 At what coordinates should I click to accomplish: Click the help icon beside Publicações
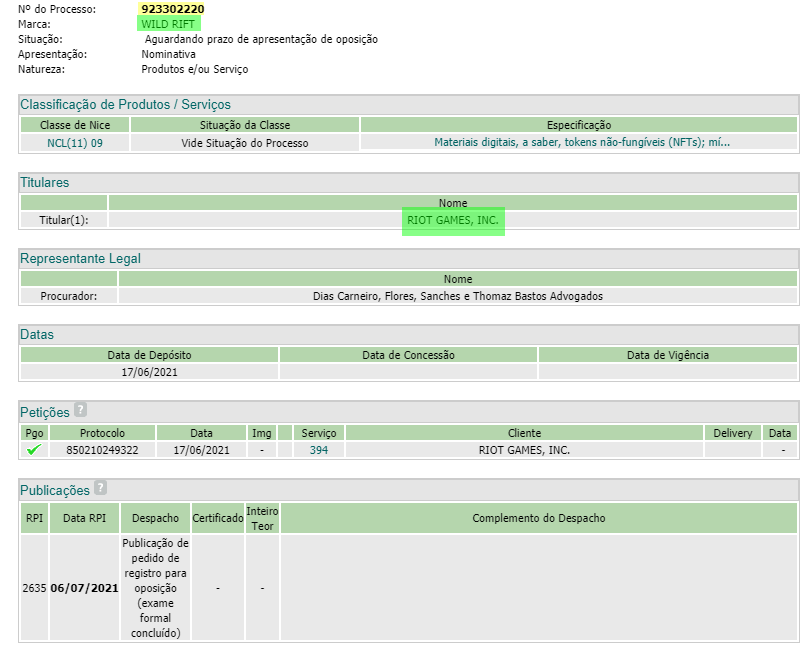click(x=100, y=488)
